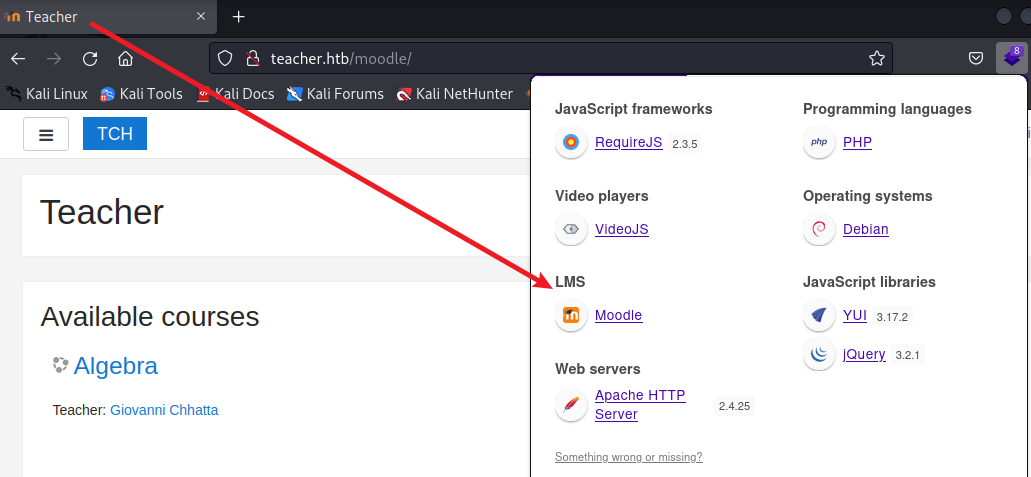Click the Wappalyzer extension icon

coord(1011,58)
